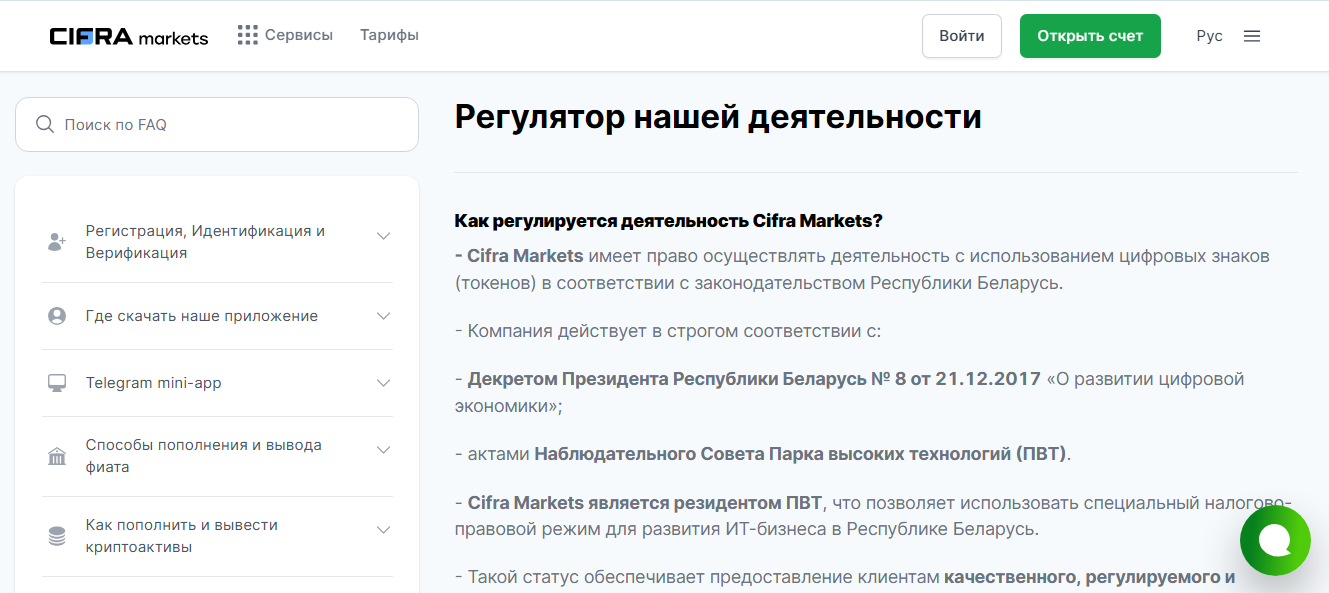Image resolution: width=1329 pixels, height=593 pixels.
Task: Expand the Telegram mini-app section
Action: click(383, 382)
